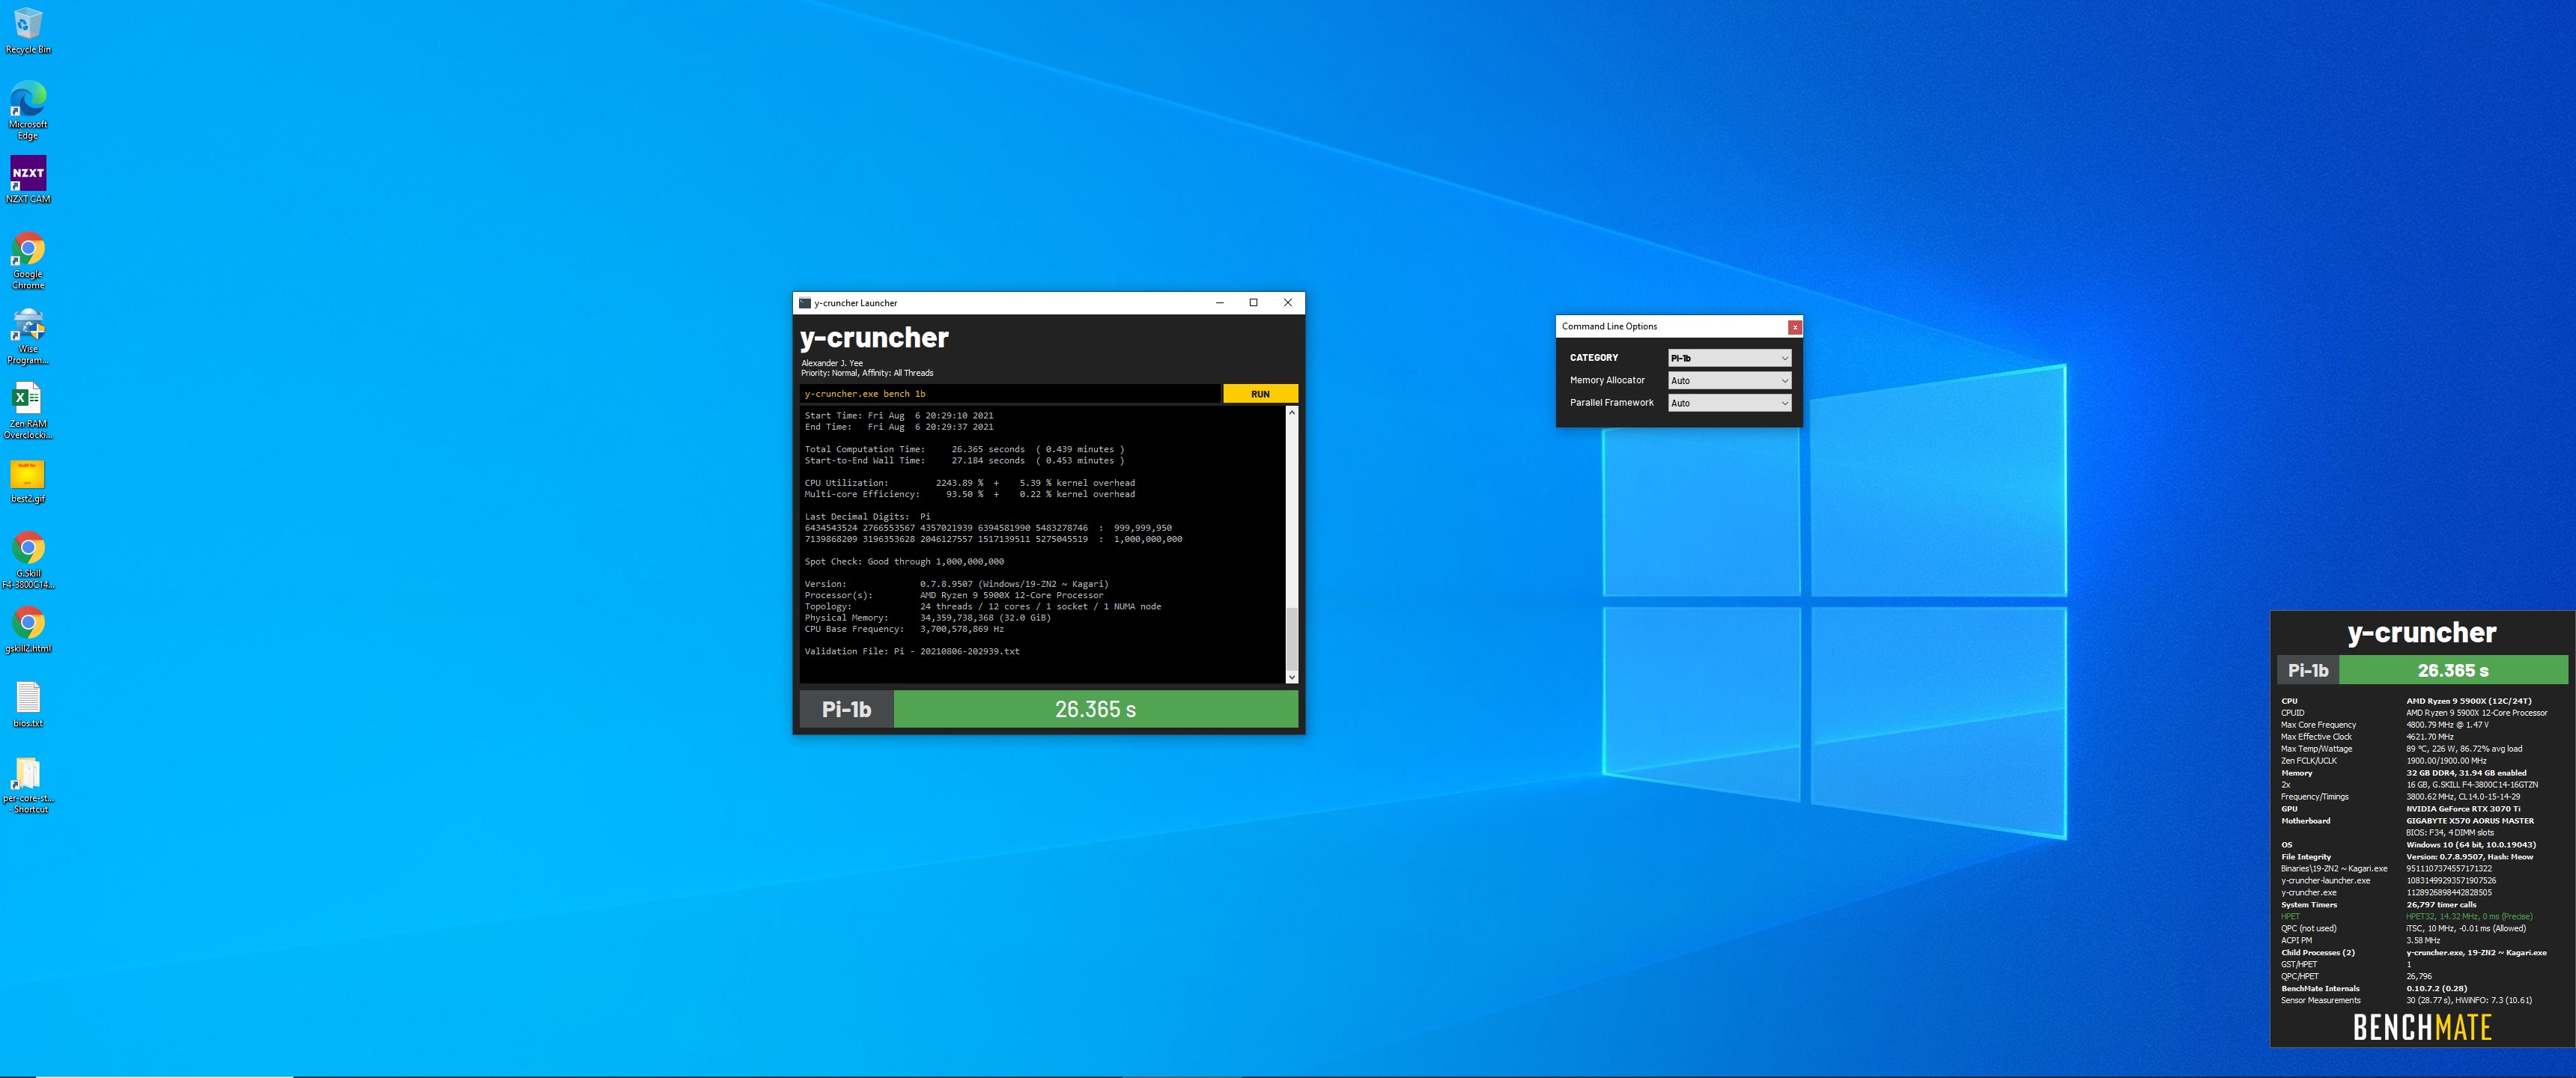Click the 'Alexander J. Yee' author text
The image size is (2576, 1078).
tap(832, 363)
